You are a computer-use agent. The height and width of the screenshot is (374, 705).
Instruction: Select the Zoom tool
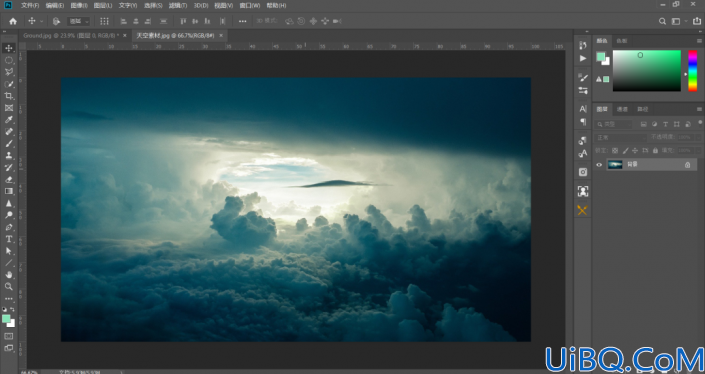[9, 286]
